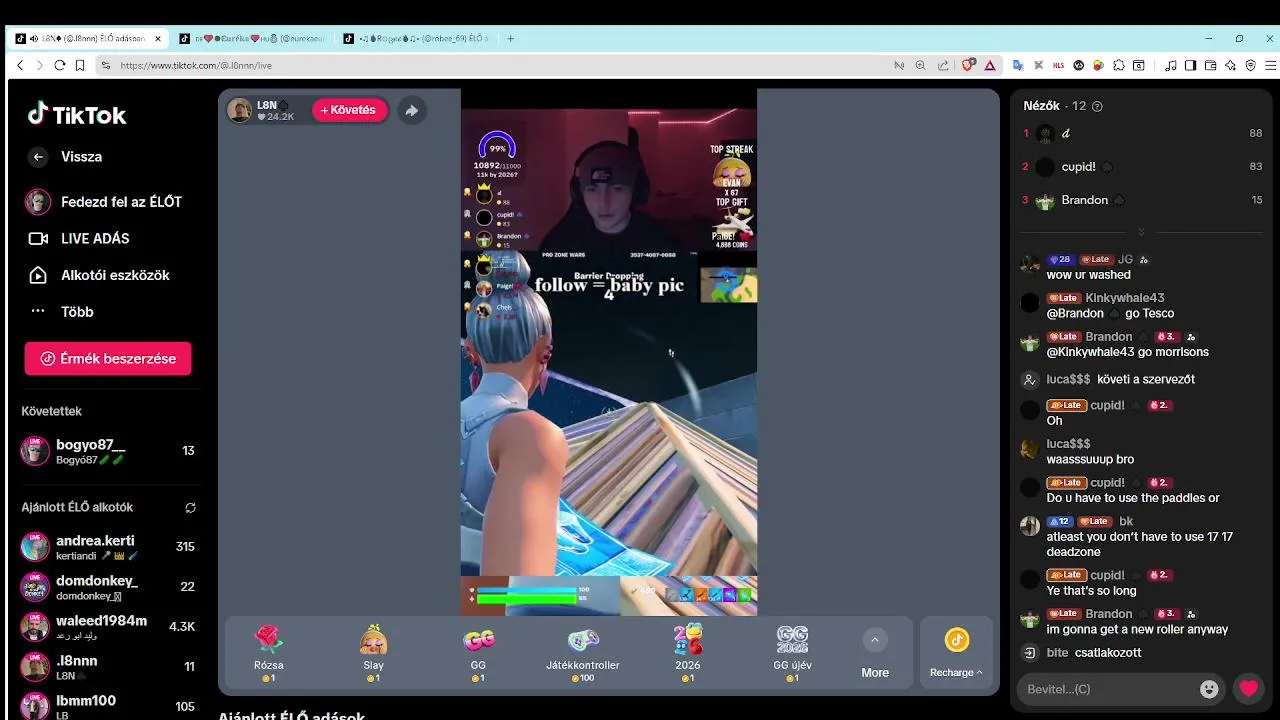Expand More gifts
Screen dimensions: 1280x720
click(875, 654)
